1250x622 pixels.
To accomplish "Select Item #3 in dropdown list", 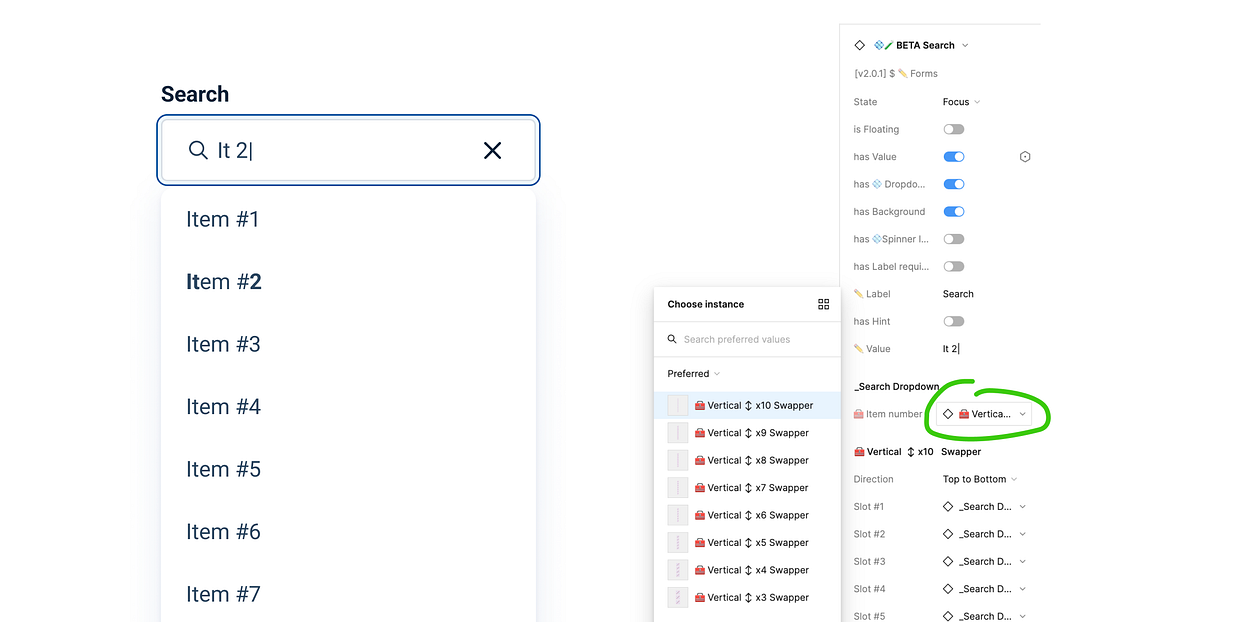I will (348, 344).
